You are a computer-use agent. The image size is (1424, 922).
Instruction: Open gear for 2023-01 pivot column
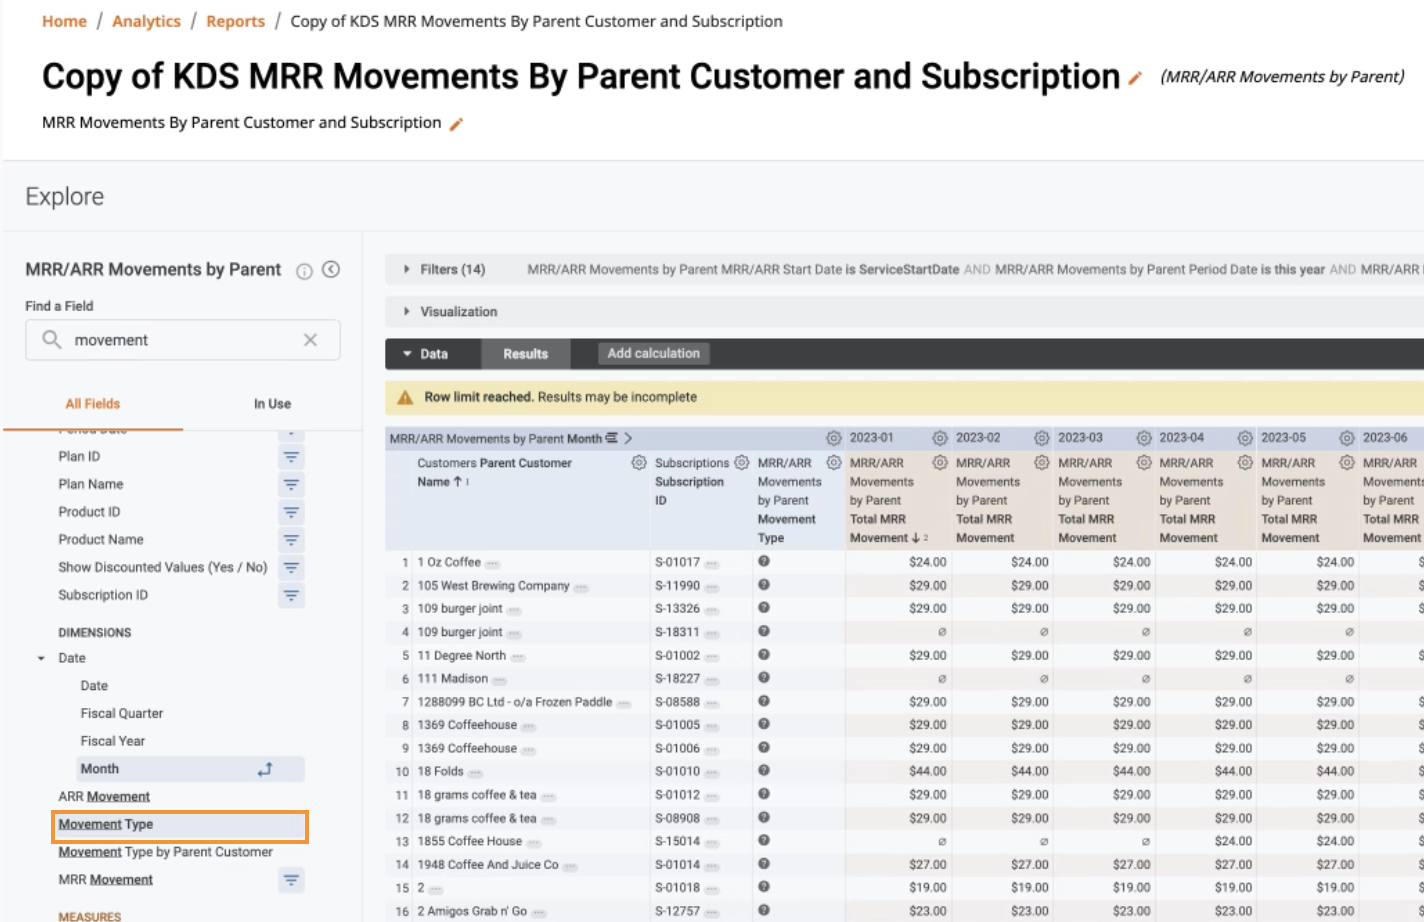click(940, 438)
